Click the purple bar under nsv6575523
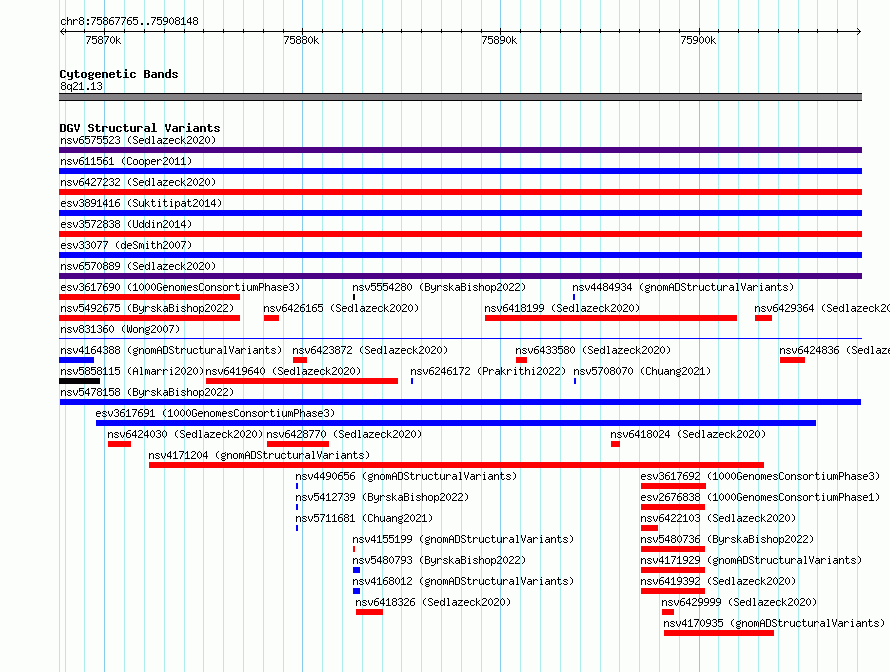Image resolution: width=890 pixels, height=672 pixels. click(x=460, y=150)
